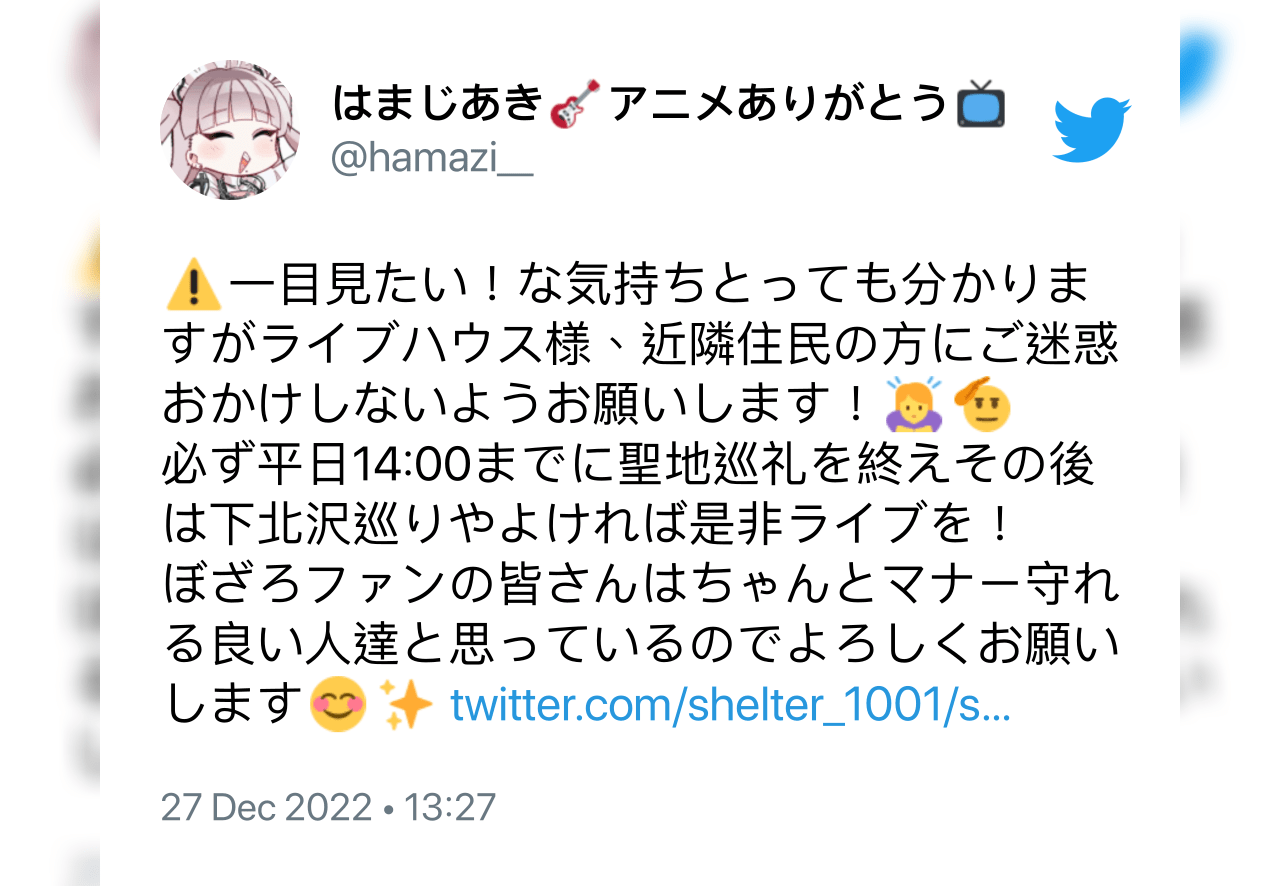
Task: Open the anime girl profile avatar
Action: point(230,130)
